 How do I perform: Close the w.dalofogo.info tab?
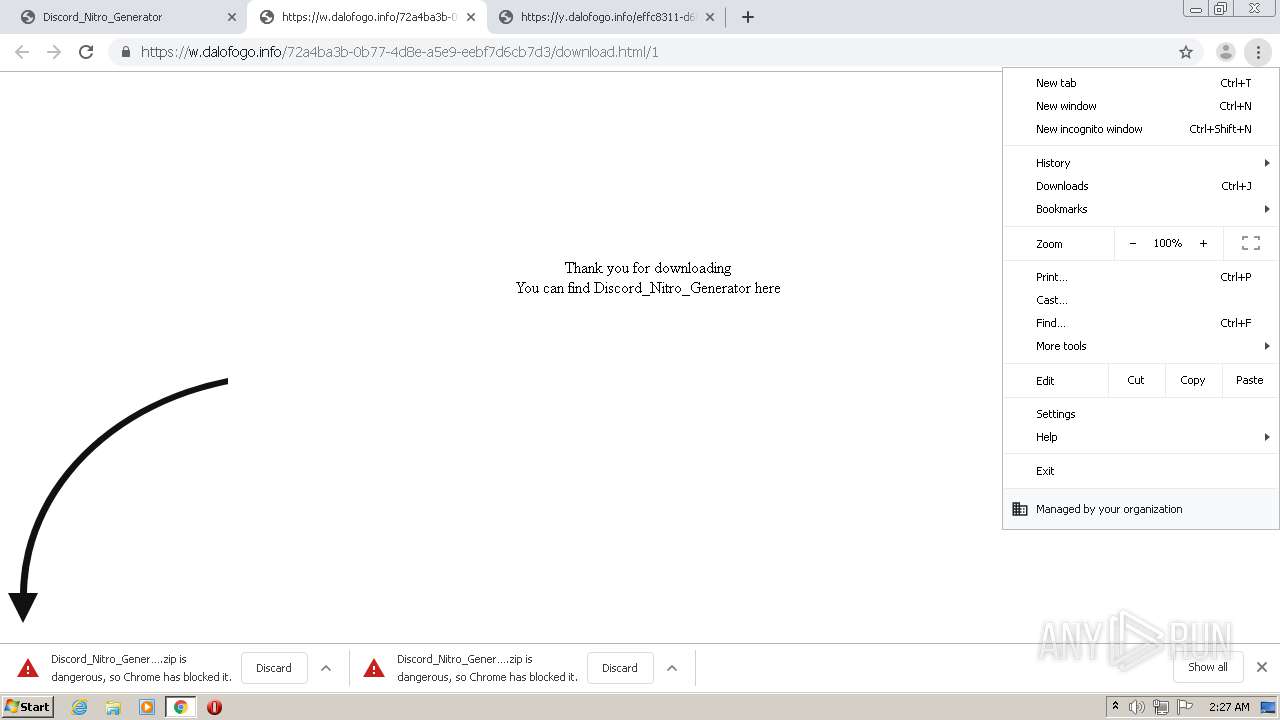pyautogui.click(x=470, y=17)
